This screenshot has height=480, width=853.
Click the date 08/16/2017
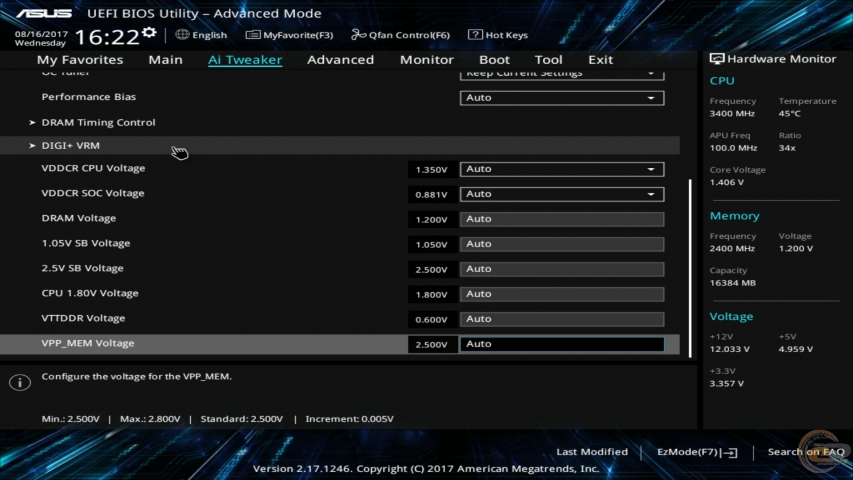[x=41, y=34]
